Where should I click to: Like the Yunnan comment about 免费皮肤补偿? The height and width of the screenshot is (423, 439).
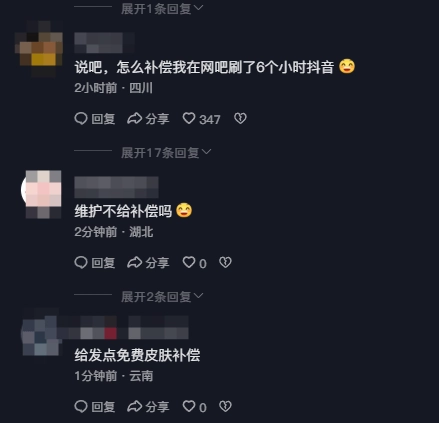pos(189,406)
